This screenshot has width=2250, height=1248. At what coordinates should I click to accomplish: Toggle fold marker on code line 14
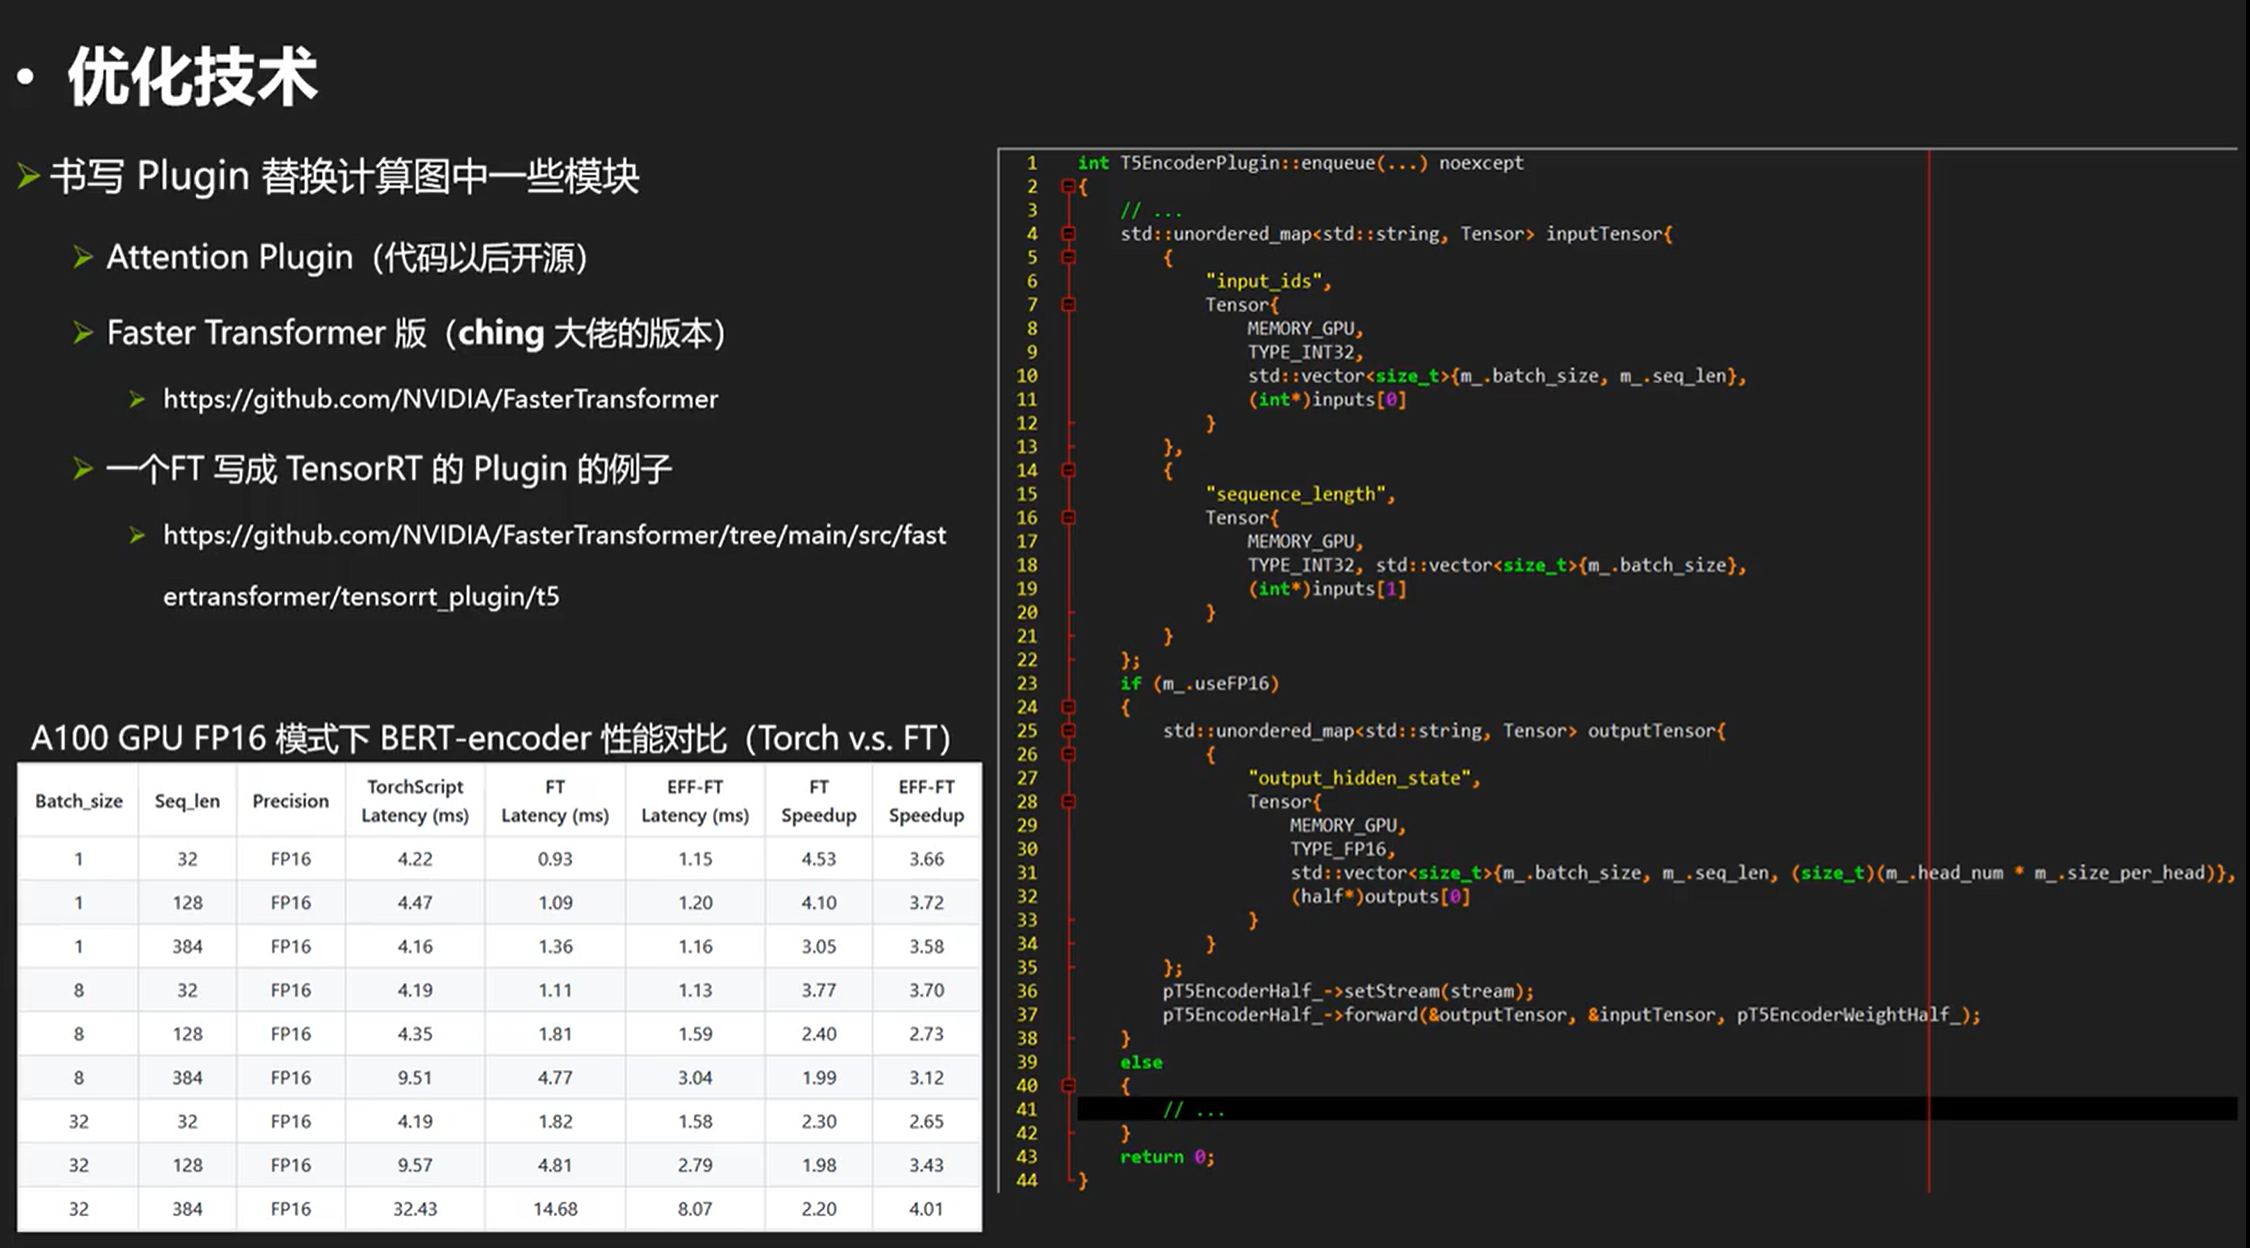tap(1068, 470)
